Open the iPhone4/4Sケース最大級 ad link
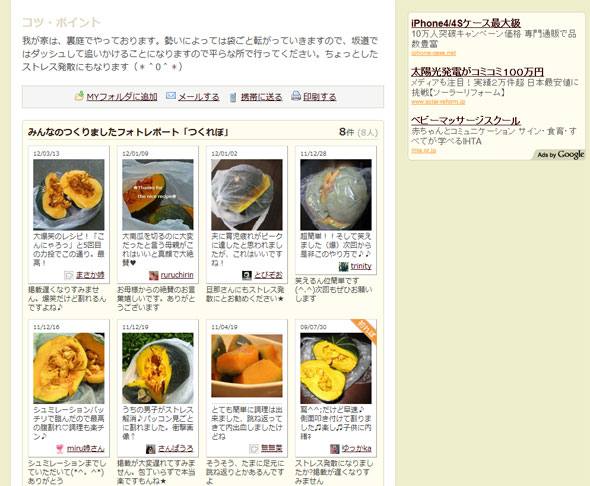This screenshot has height=486, width=590. [466, 23]
